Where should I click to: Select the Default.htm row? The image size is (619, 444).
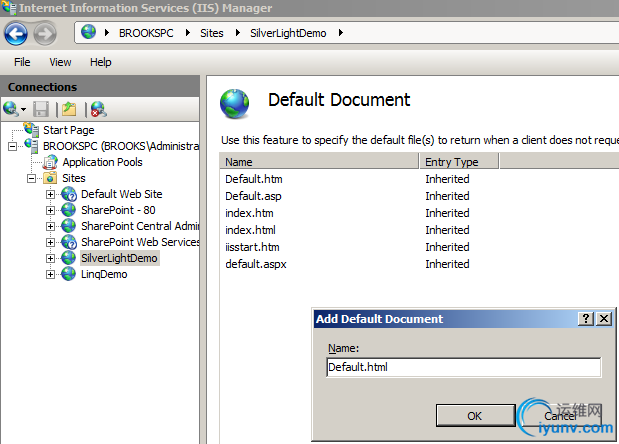[419, 179]
